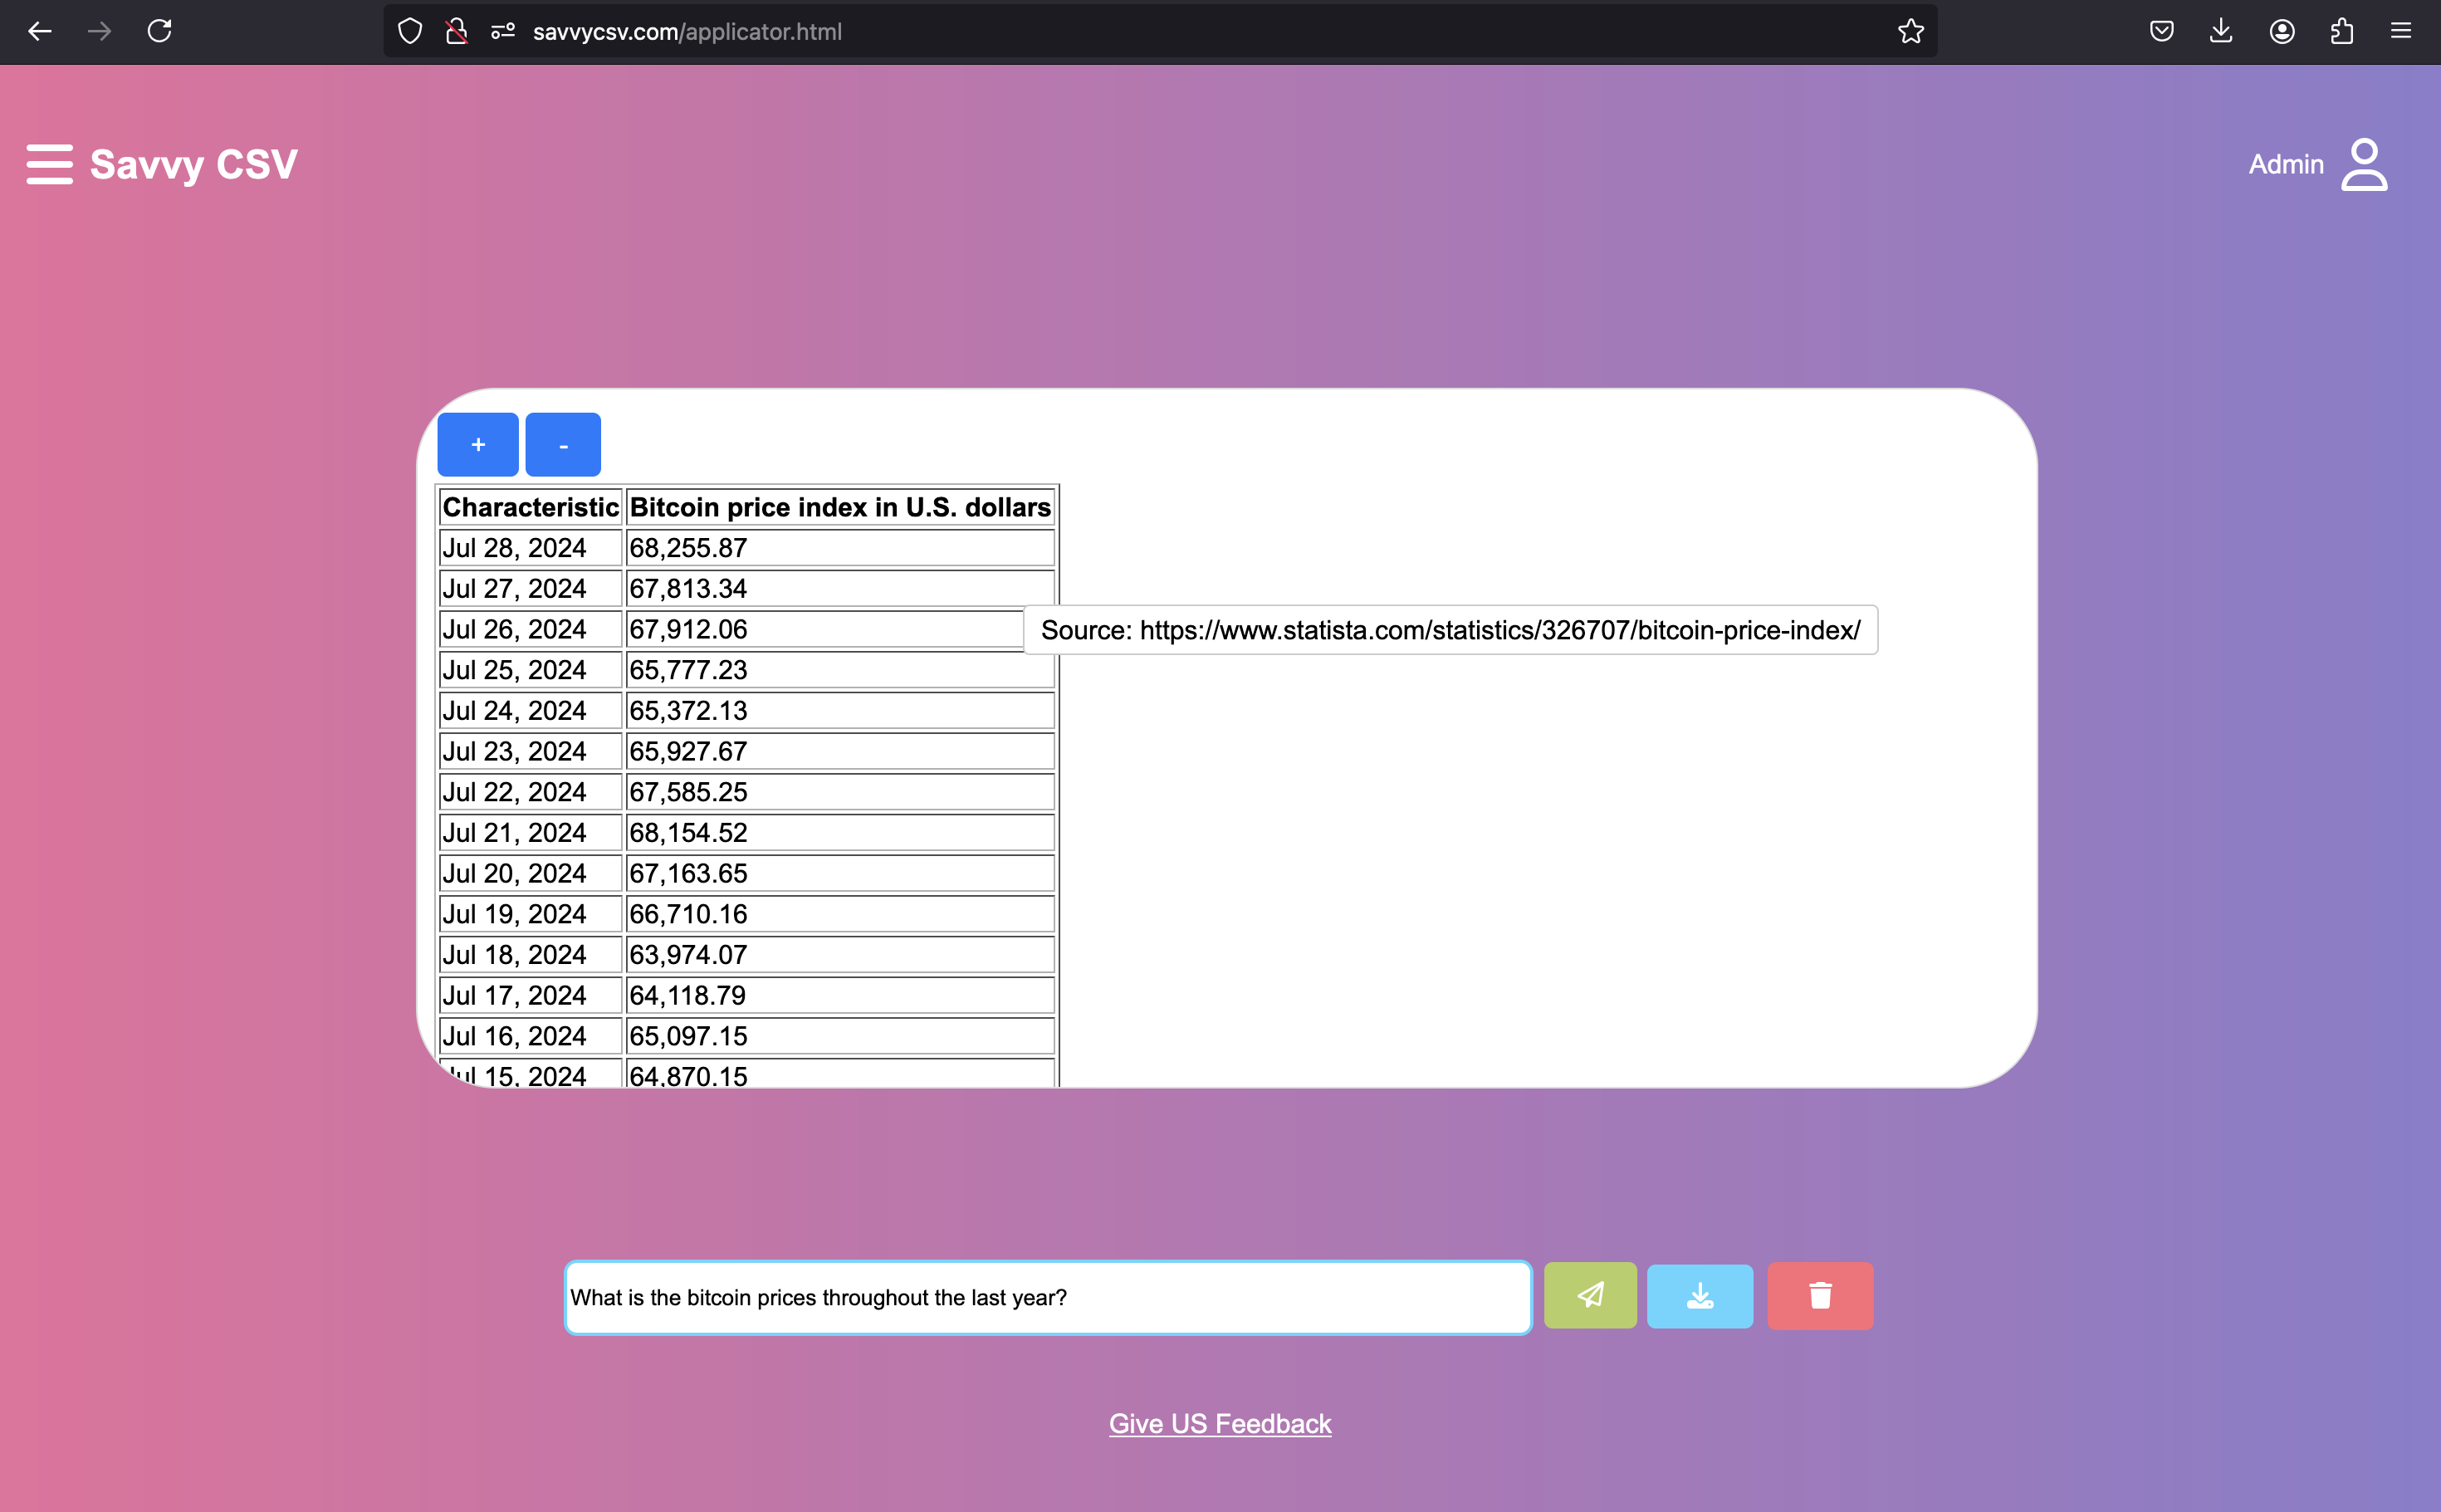This screenshot has width=2441, height=1512.
Task: Click the shield tracking protection icon
Action: coord(410,31)
